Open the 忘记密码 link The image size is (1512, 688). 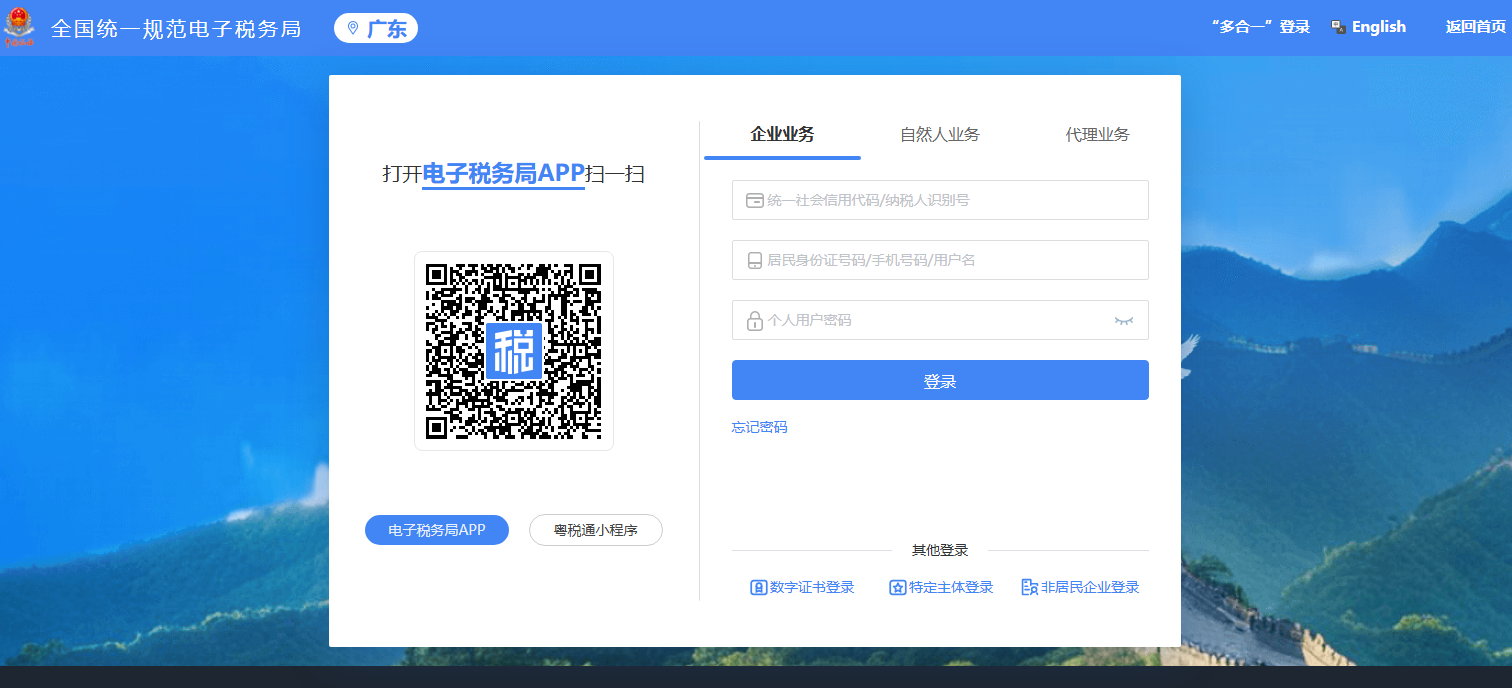click(759, 427)
